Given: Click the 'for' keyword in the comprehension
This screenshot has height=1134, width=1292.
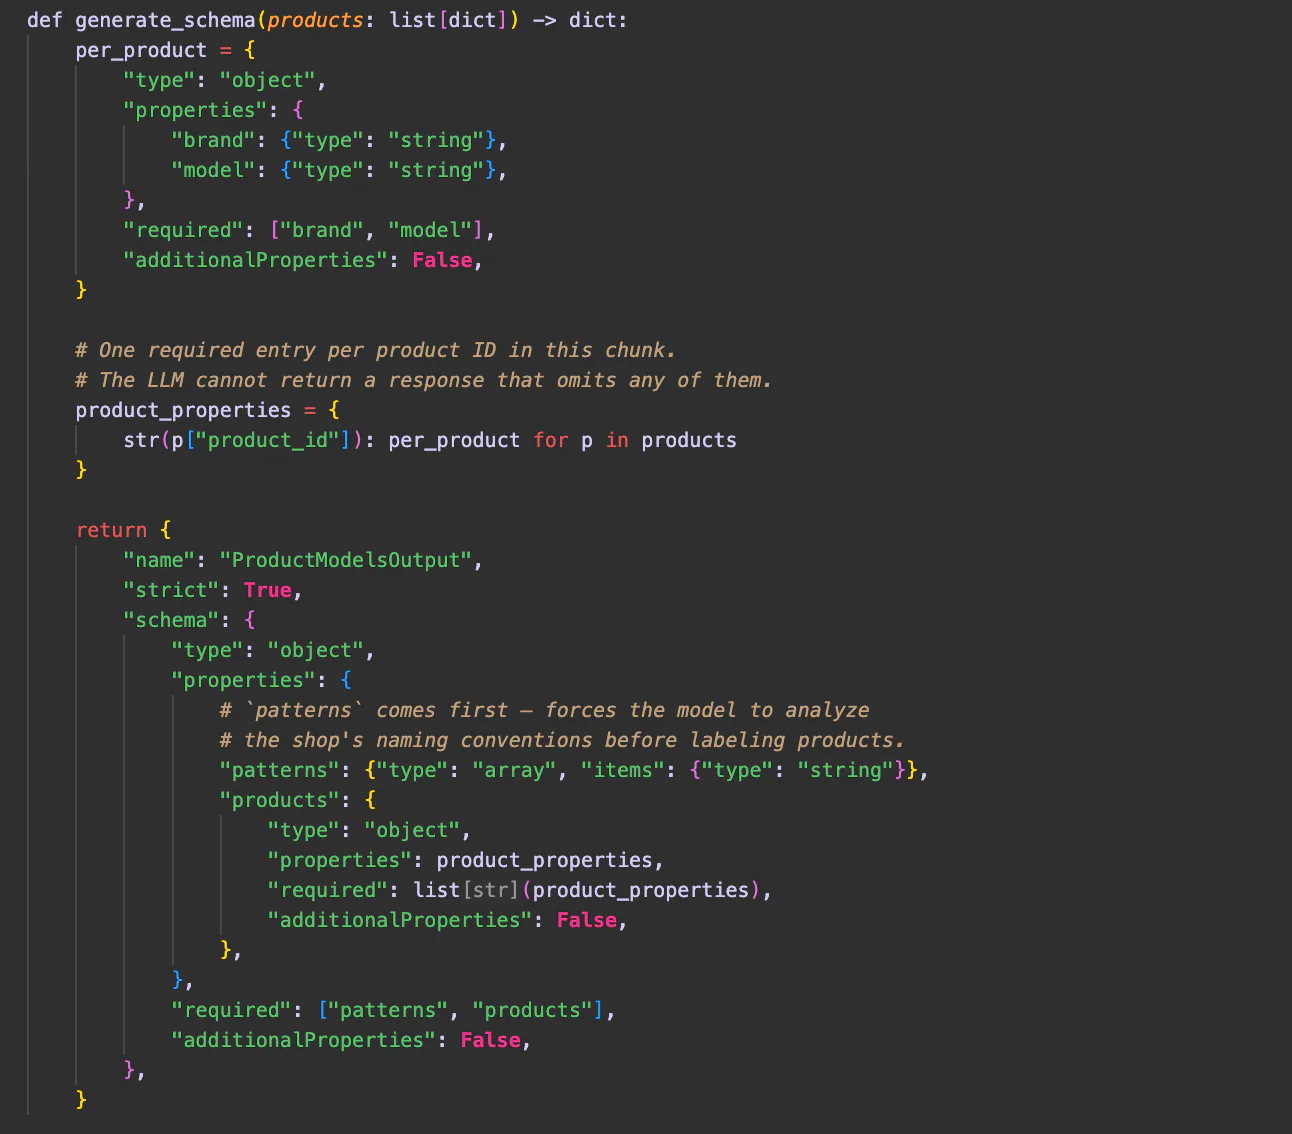Looking at the screenshot, I should pyautogui.click(x=550, y=440).
